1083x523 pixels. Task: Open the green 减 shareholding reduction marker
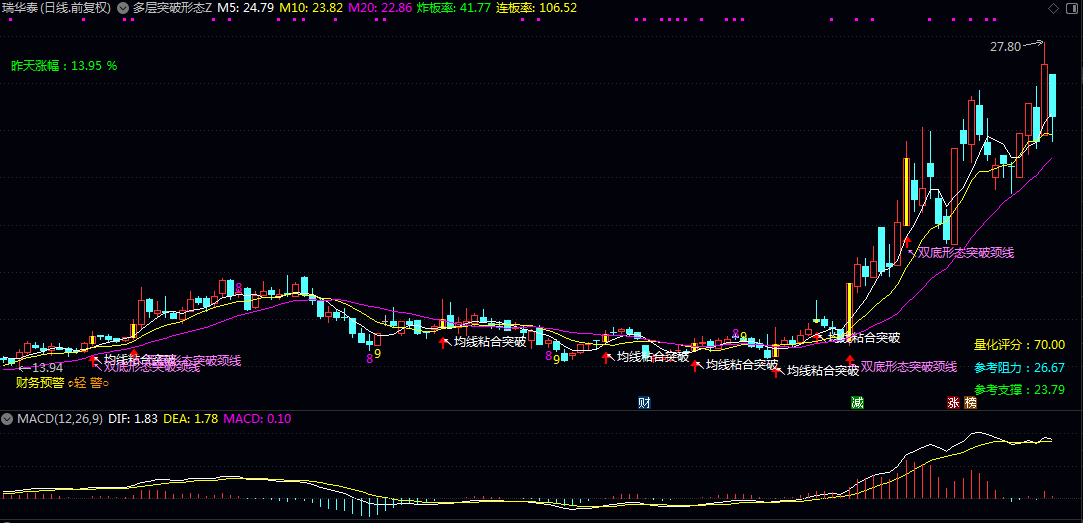[857, 403]
